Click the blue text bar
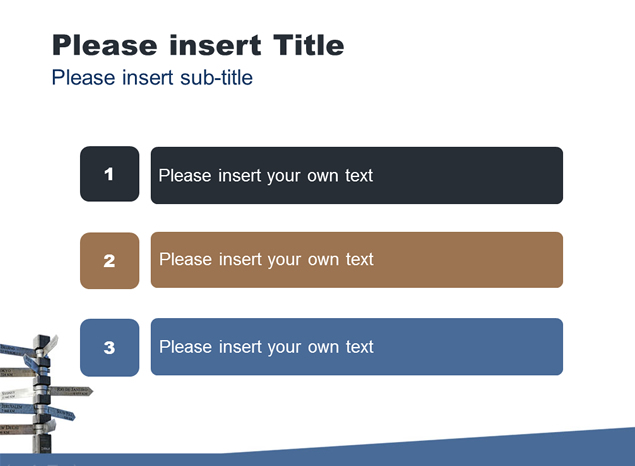 coord(357,347)
